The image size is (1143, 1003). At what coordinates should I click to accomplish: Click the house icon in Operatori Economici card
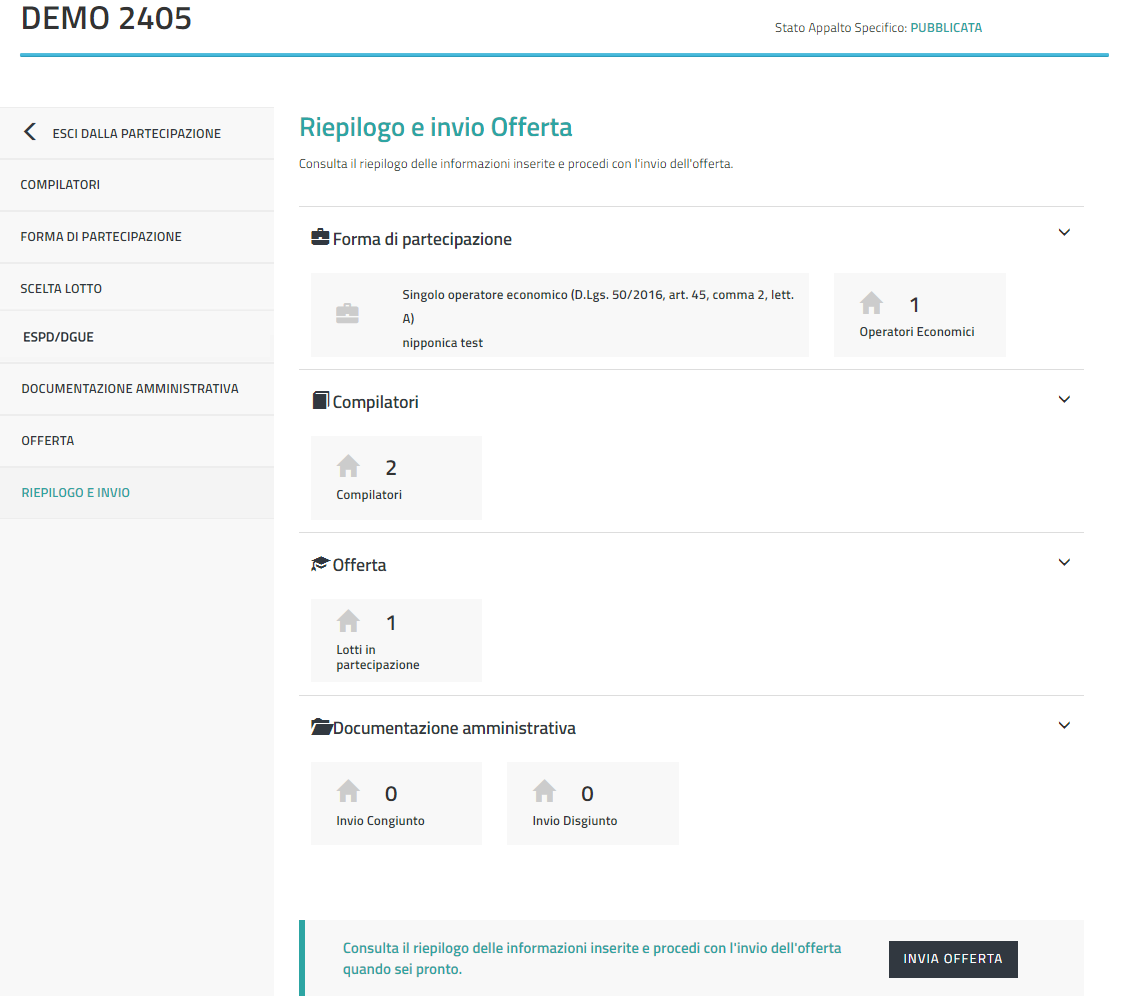pos(871,303)
